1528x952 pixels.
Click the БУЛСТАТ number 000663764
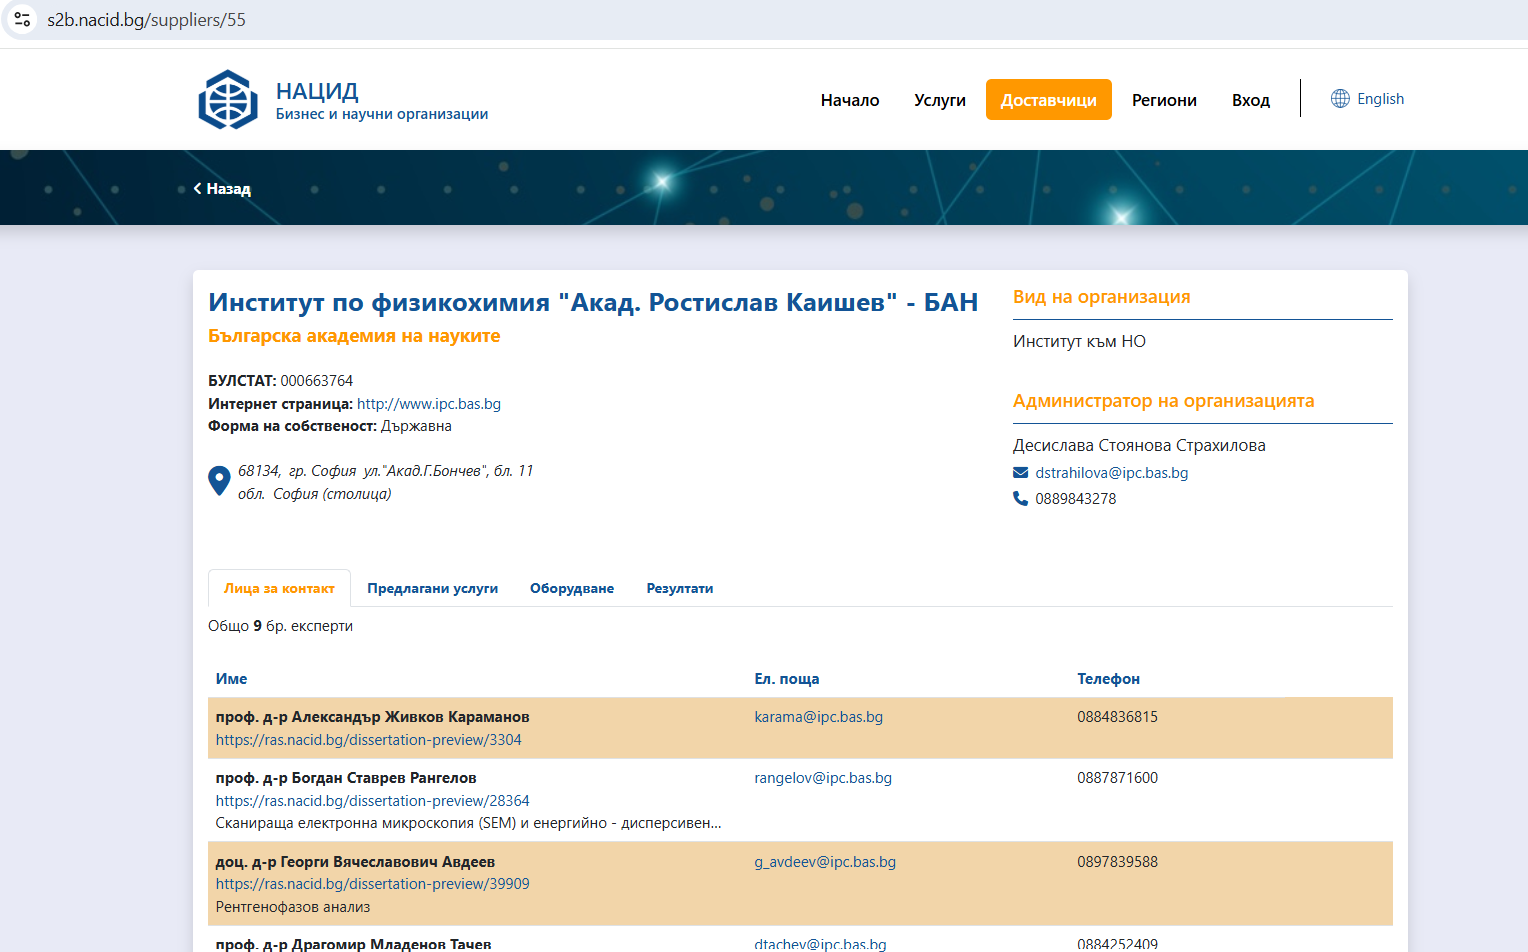point(317,381)
